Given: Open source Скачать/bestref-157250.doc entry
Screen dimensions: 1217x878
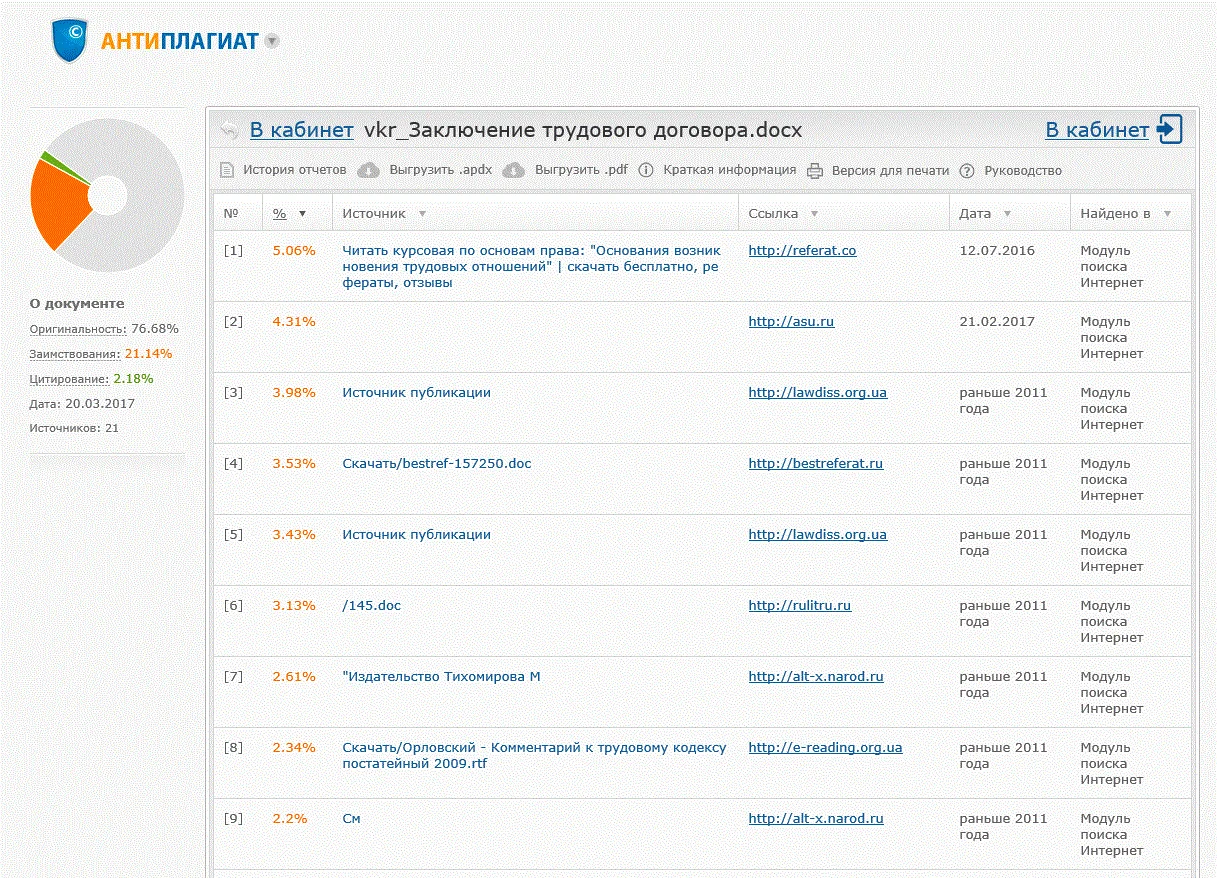Looking at the screenshot, I should pos(437,464).
